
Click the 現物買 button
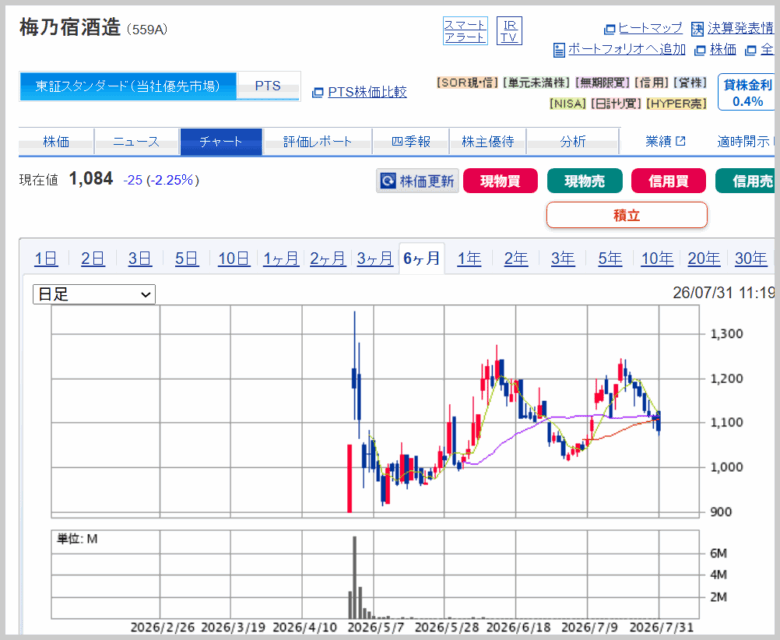500,181
